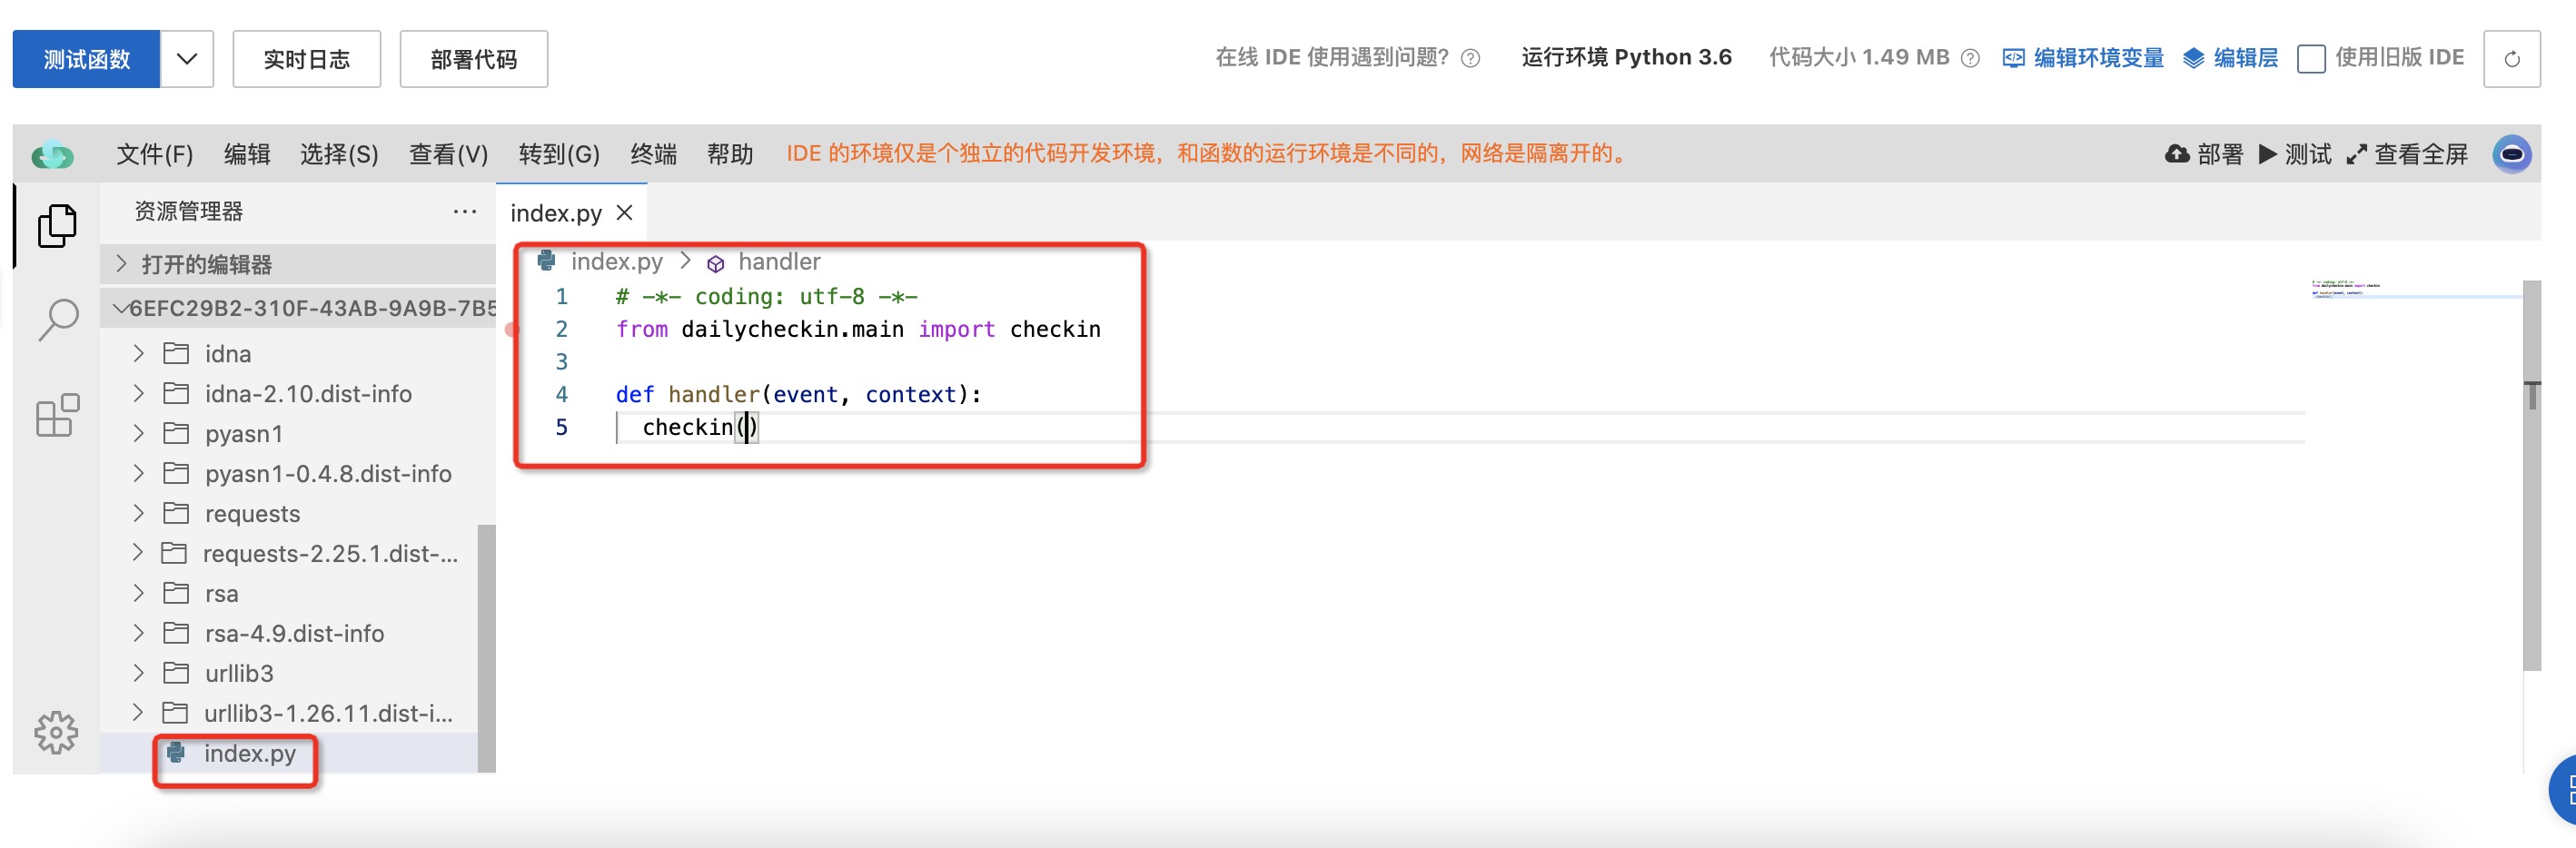2576x848 pixels.
Task: Click the 部署代码 button
Action: 474,59
